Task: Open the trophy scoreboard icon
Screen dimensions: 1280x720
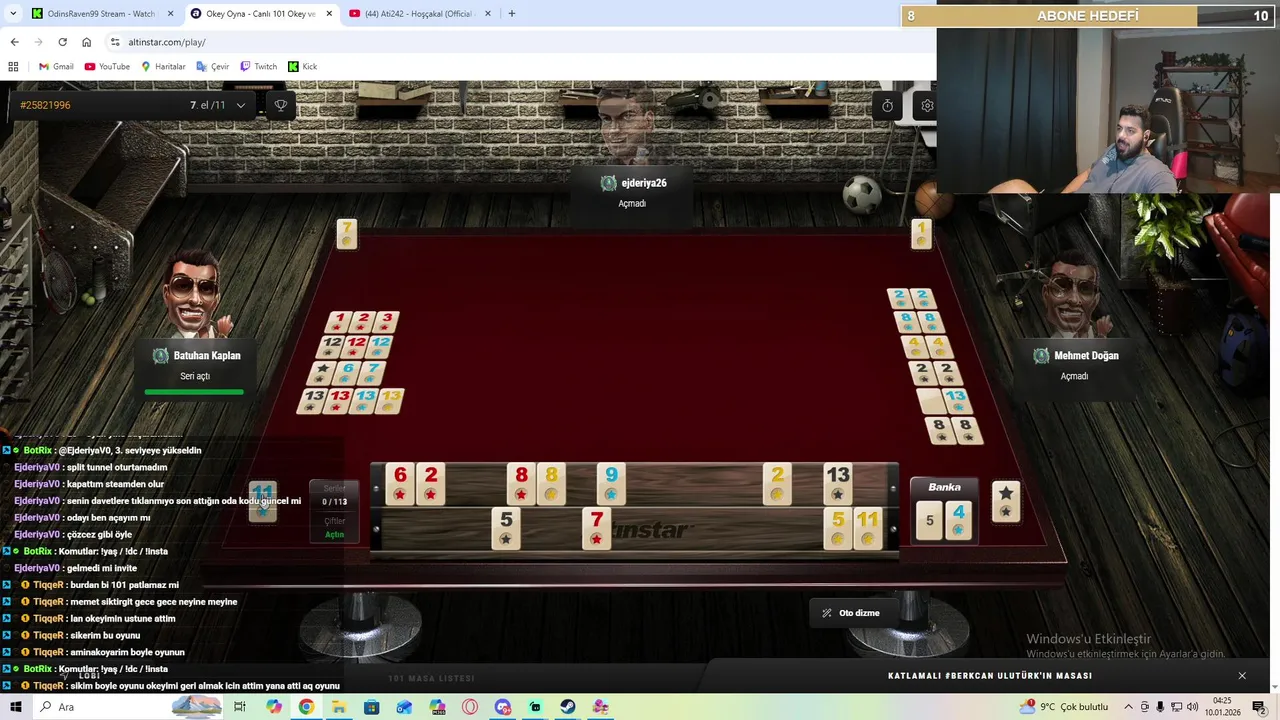Action: point(281,105)
